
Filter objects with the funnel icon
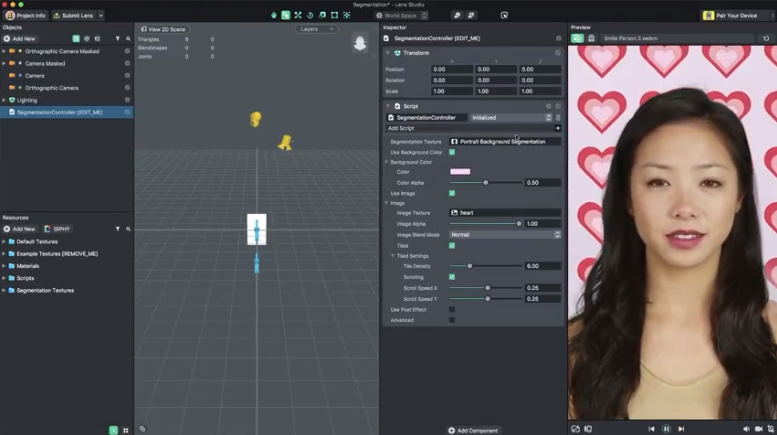pos(117,39)
